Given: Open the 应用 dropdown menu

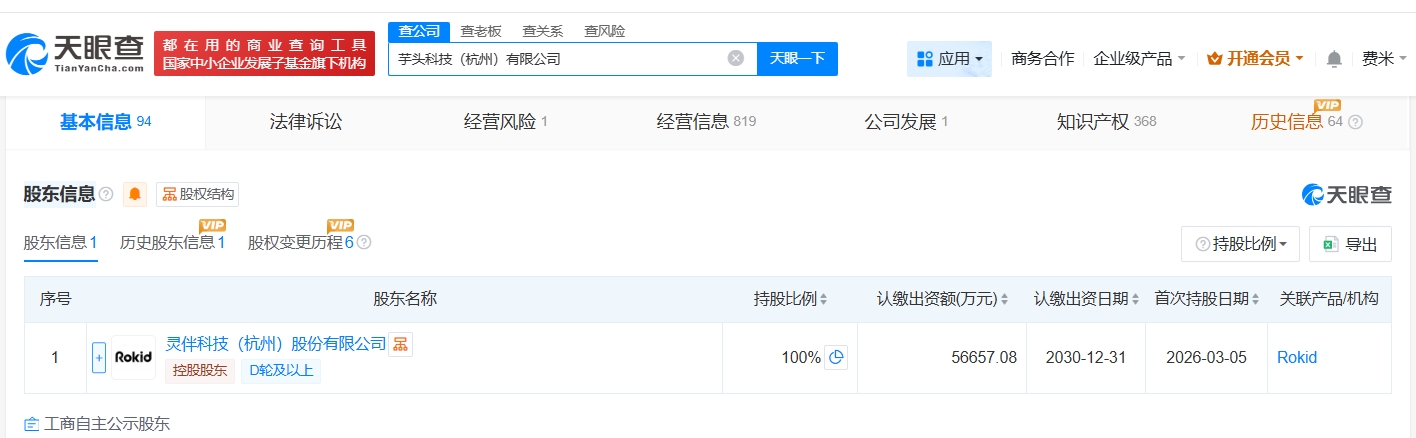Looking at the screenshot, I should point(949,59).
